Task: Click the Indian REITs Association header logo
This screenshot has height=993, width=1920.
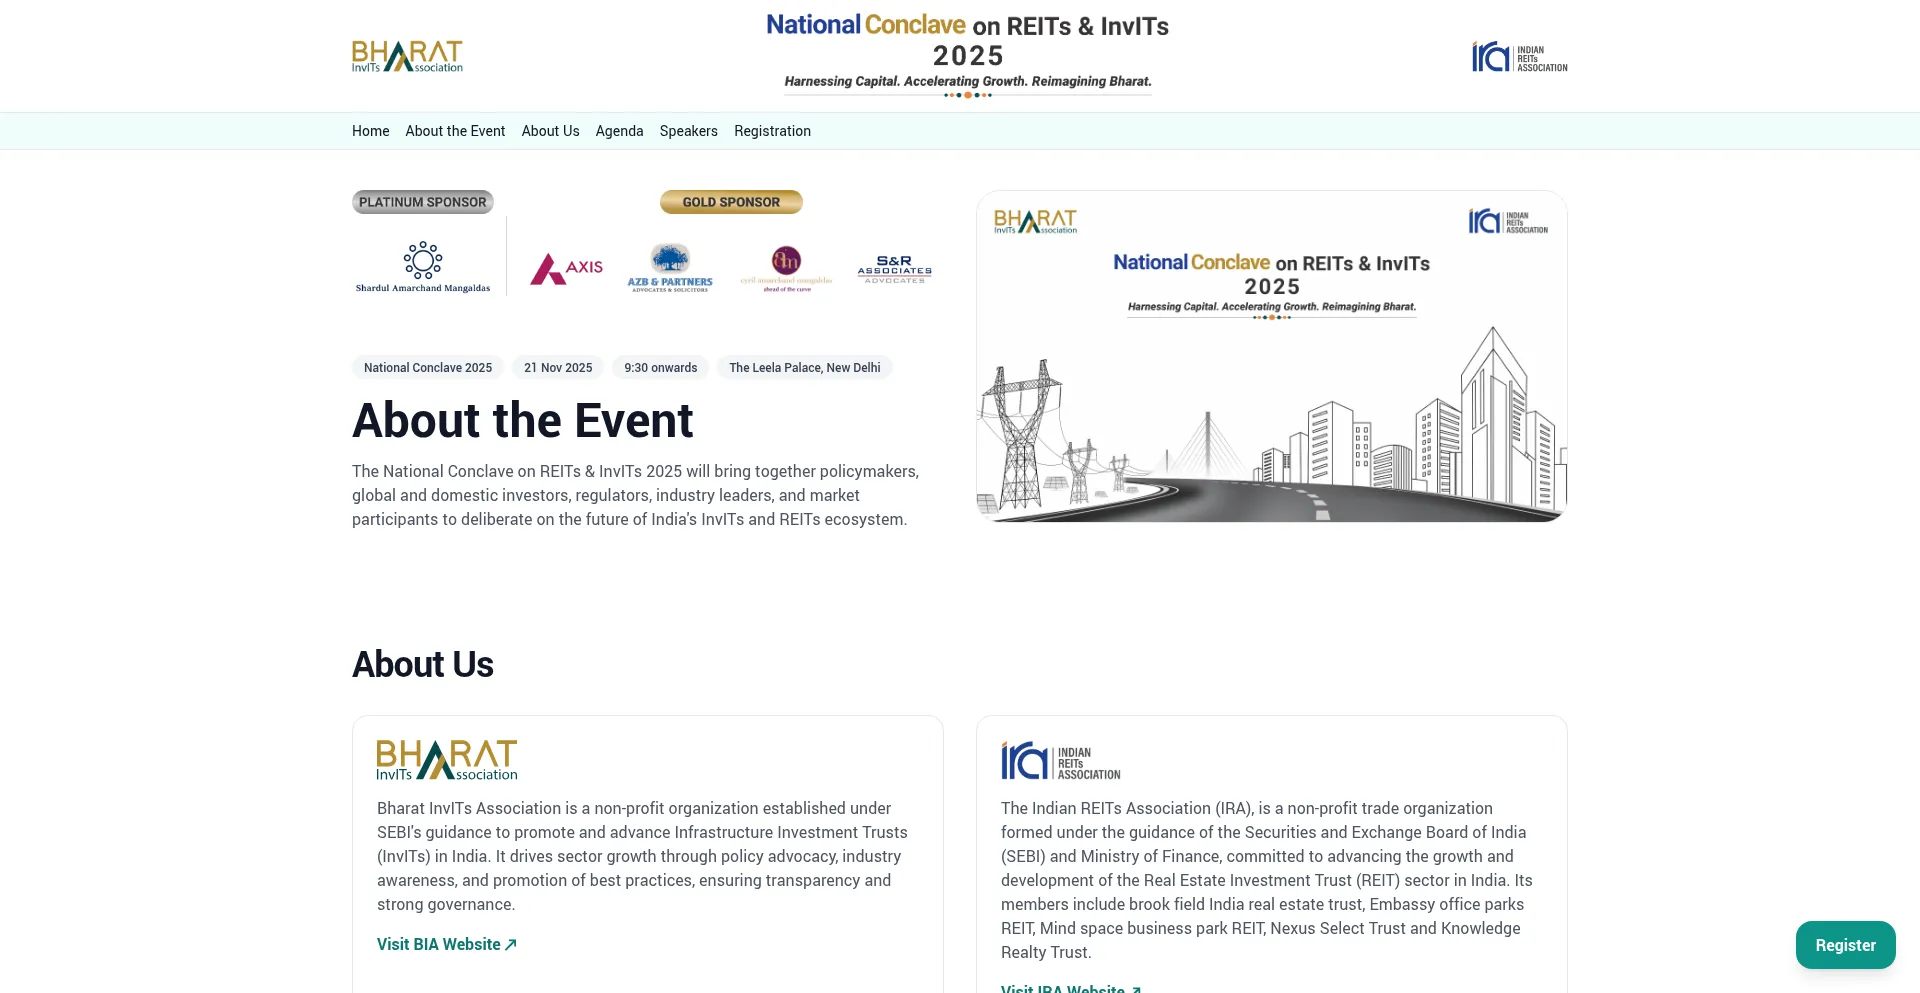Action: 1518,57
